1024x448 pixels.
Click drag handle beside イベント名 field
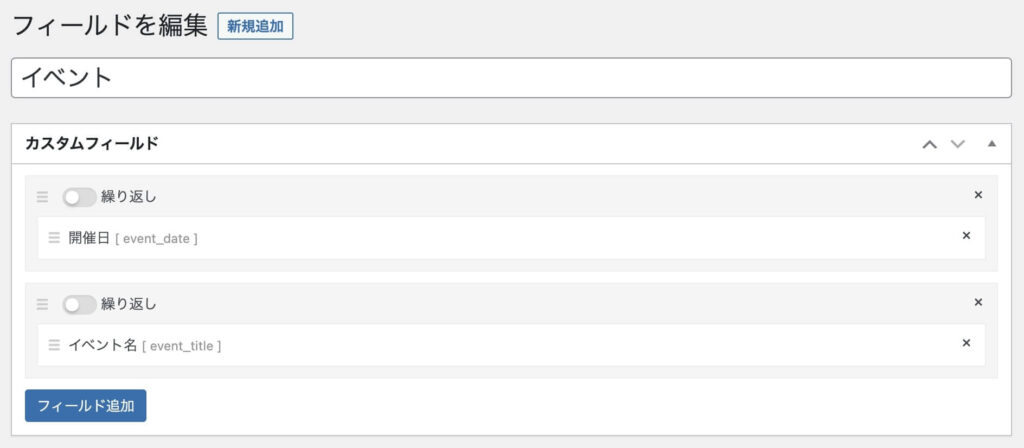coord(54,345)
